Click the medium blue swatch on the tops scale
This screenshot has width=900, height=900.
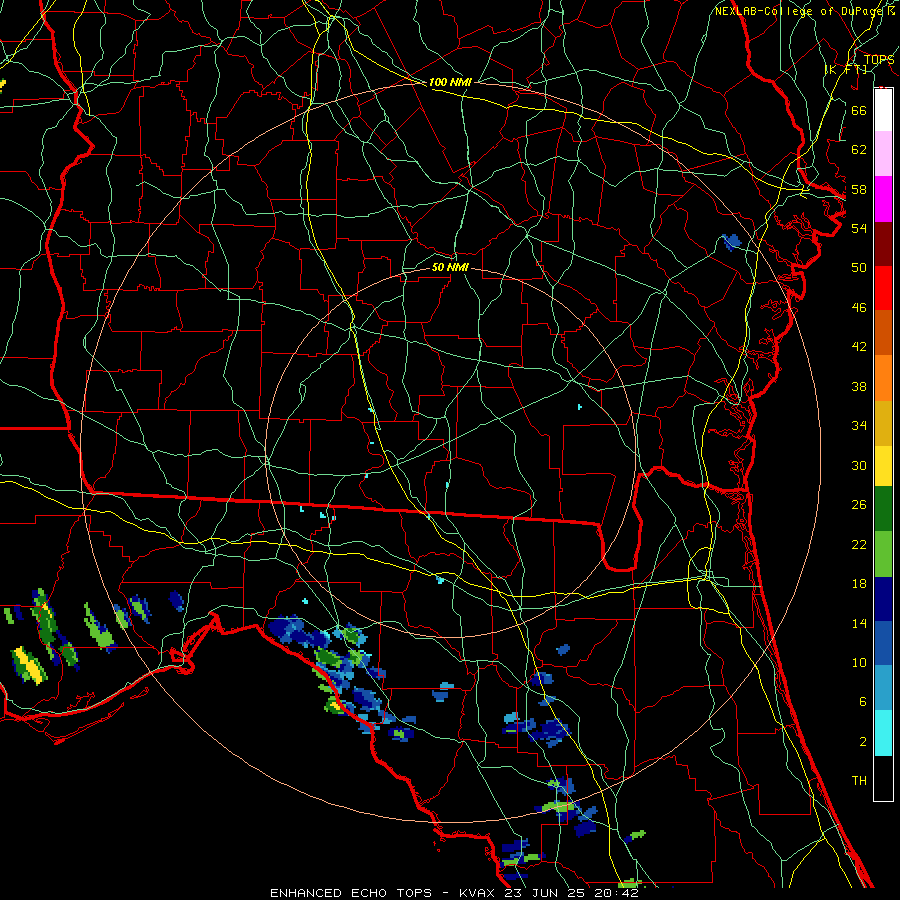click(883, 643)
